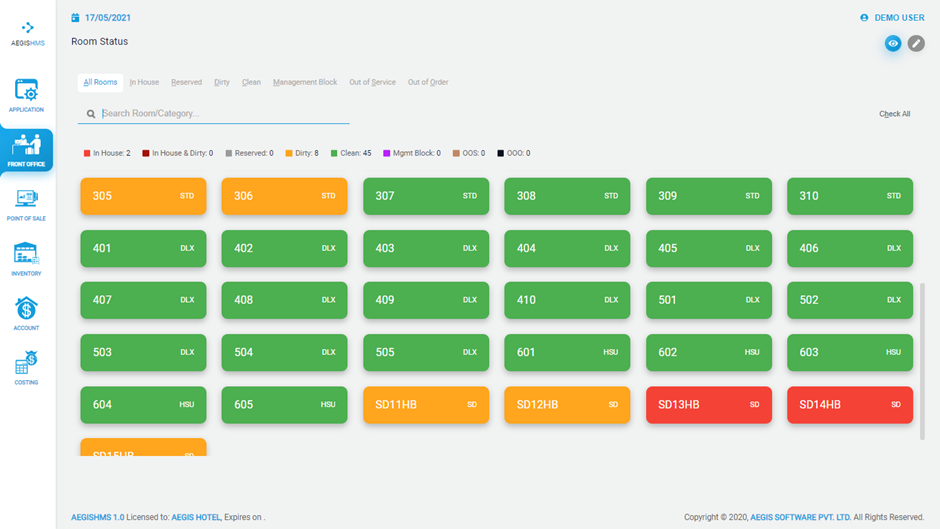Click the calendar date 17/05/2021
Screen dimensions: 940x529
click(101, 18)
